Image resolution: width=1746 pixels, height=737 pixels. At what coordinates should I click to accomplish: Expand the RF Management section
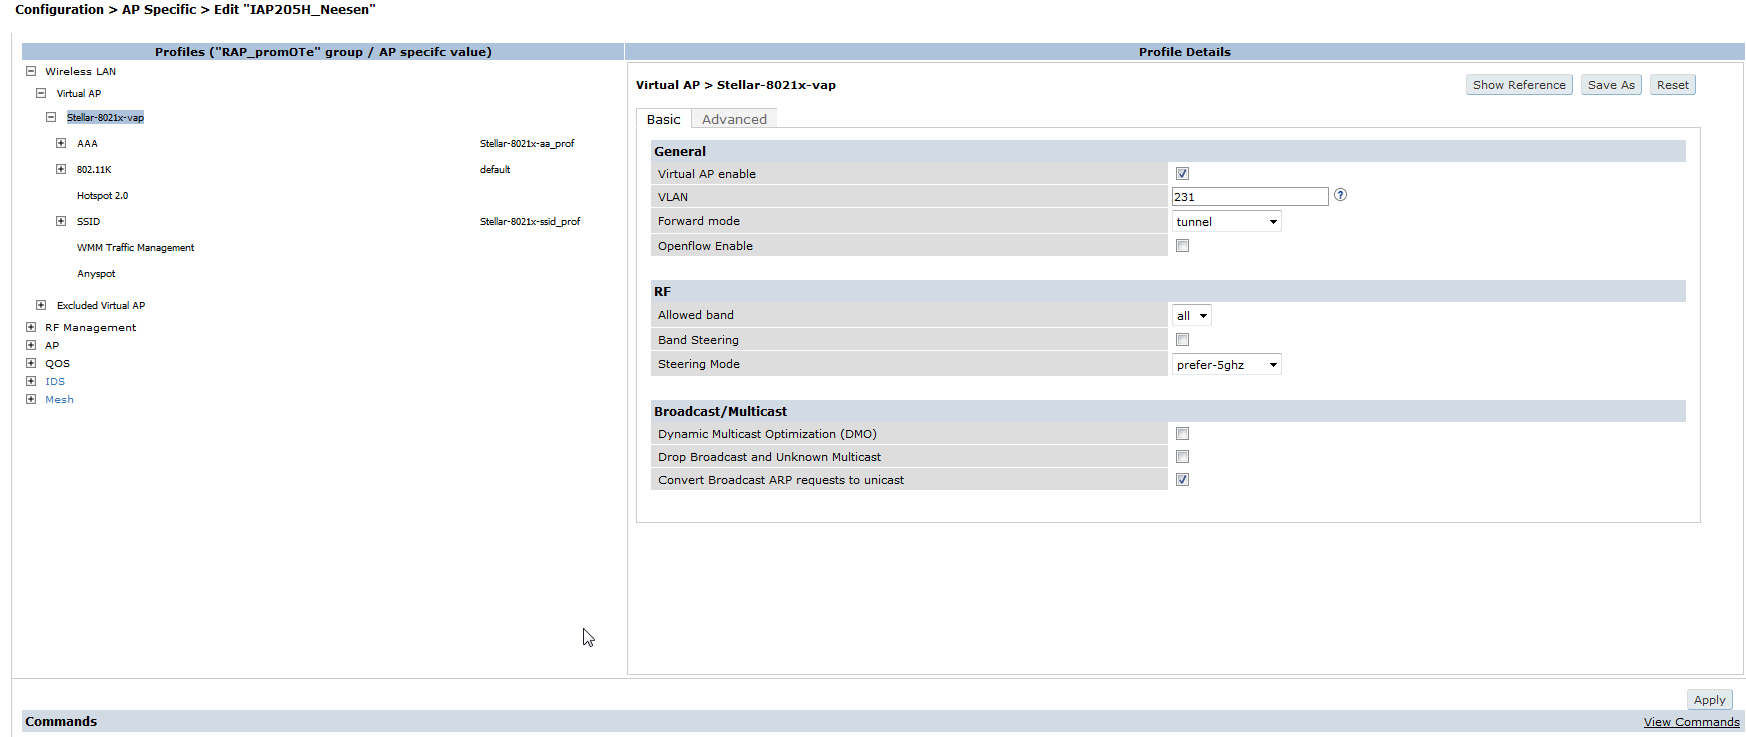tap(31, 327)
